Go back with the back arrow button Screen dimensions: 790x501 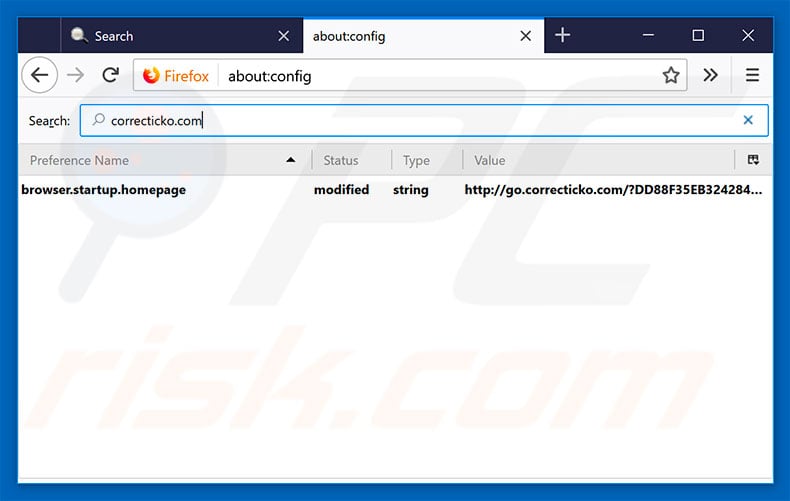[x=39, y=76]
